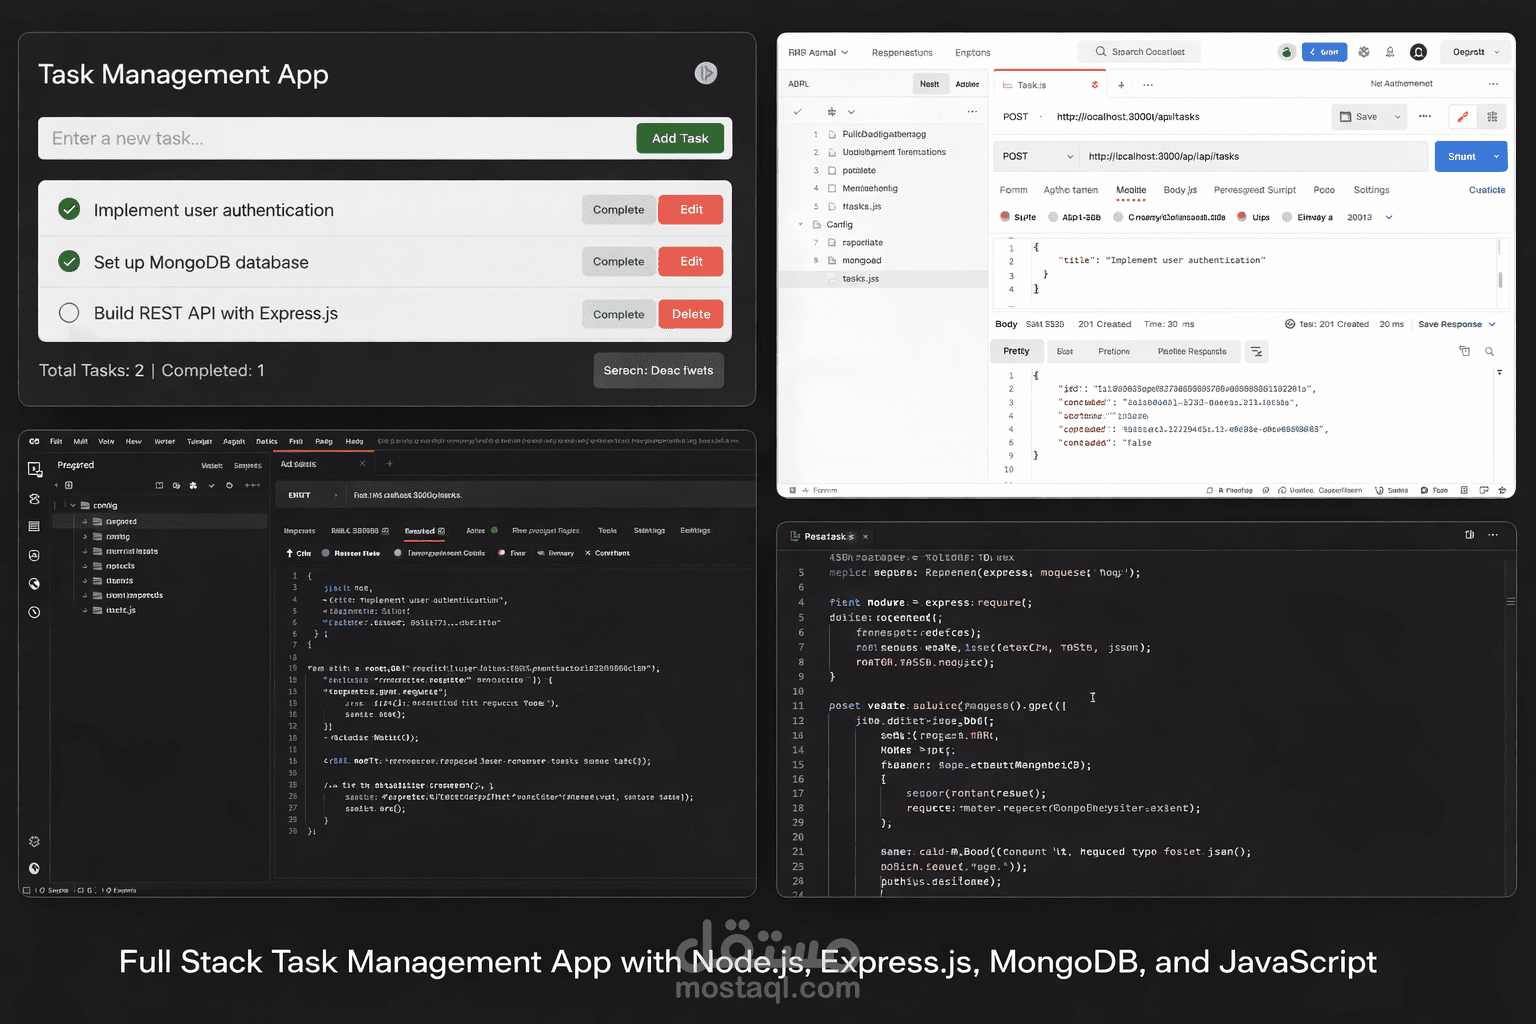Click the green Add Task button
1536x1024 pixels.
tap(680, 138)
